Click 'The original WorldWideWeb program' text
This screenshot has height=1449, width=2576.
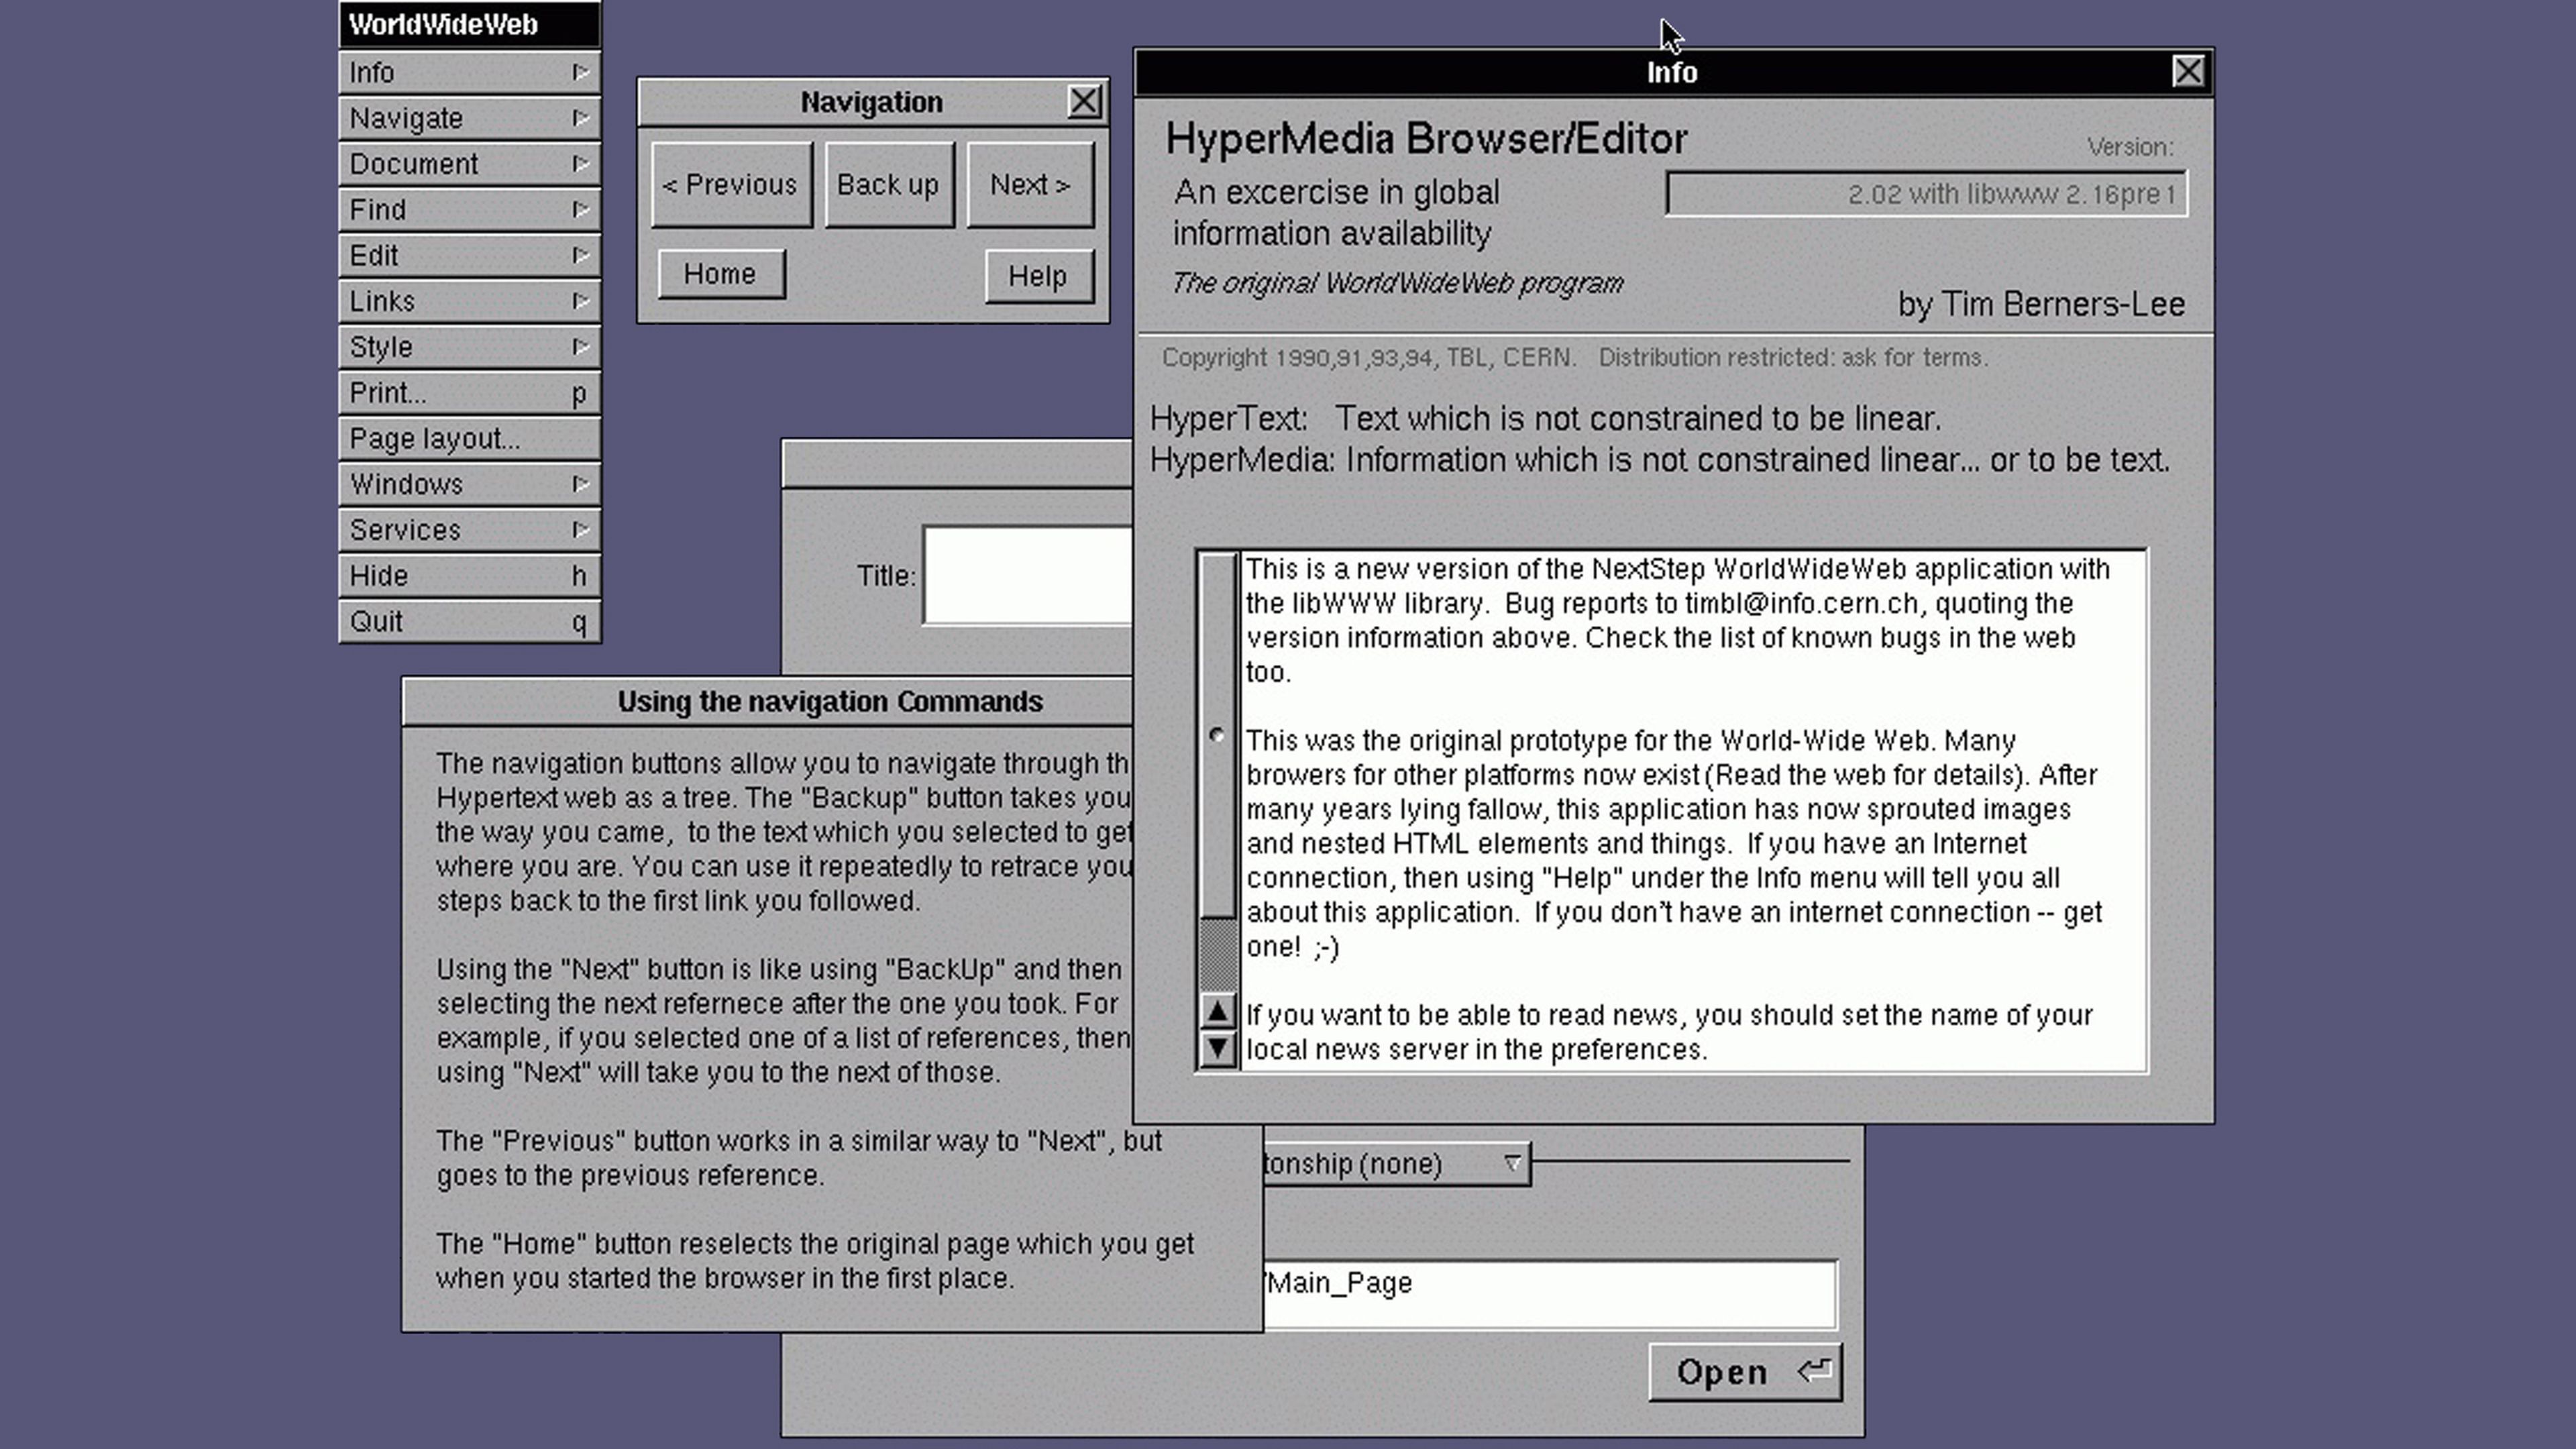[1397, 284]
